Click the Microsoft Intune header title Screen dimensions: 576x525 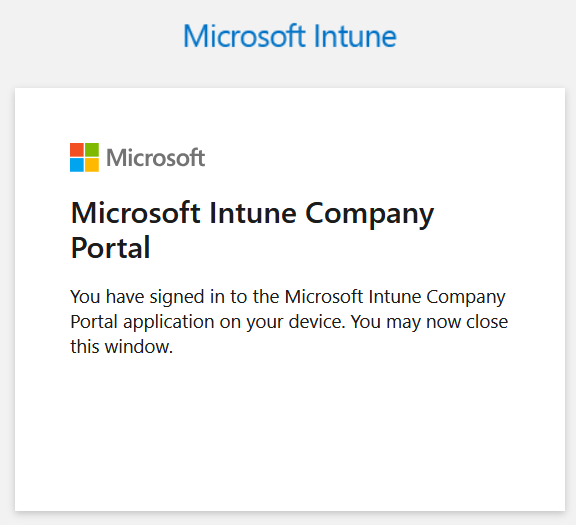290,36
